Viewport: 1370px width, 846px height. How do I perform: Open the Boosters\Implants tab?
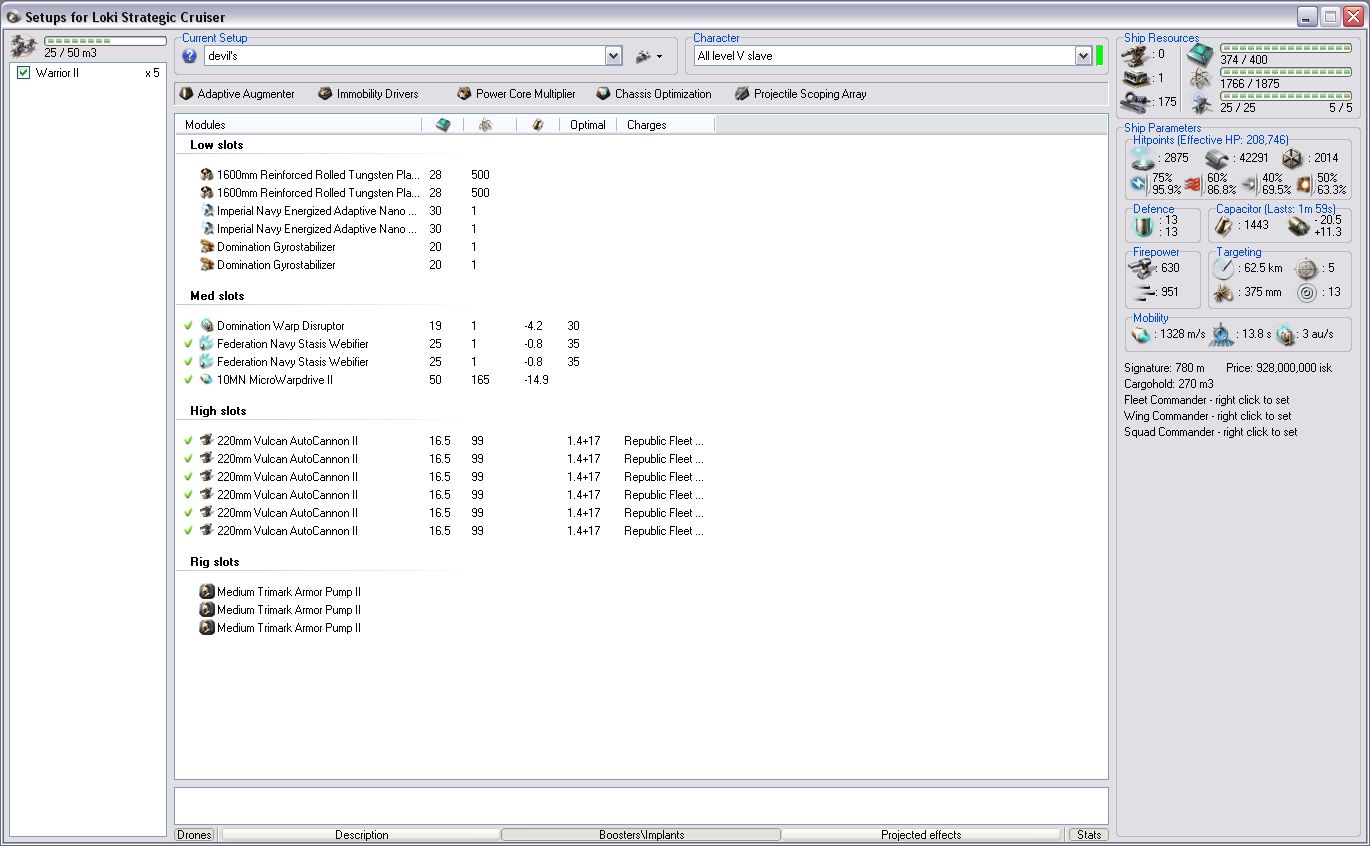click(641, 835)
